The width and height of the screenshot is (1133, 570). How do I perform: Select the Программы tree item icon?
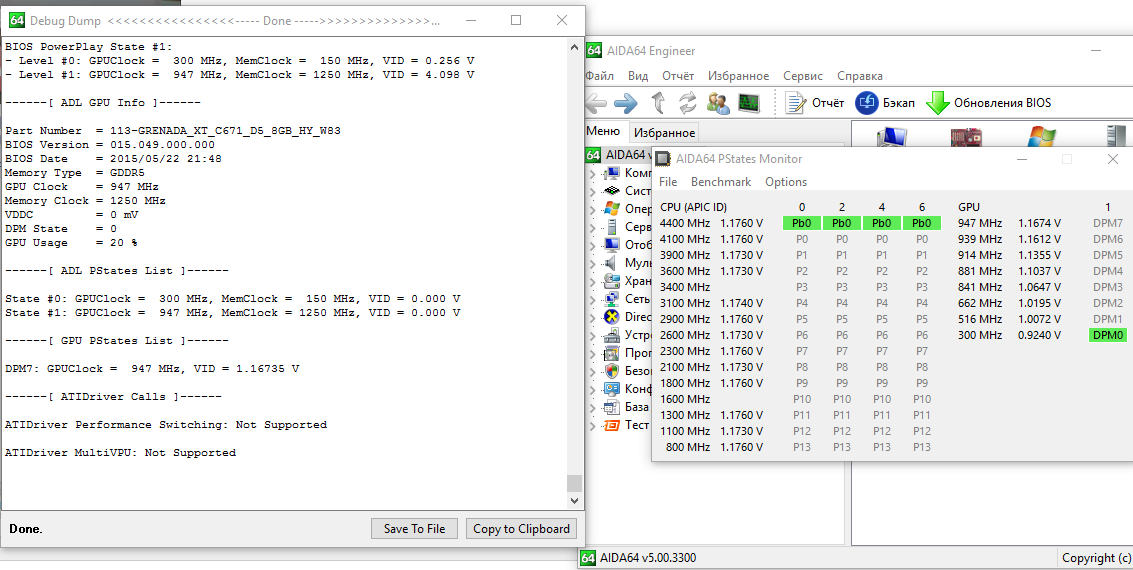click(612, 353)
